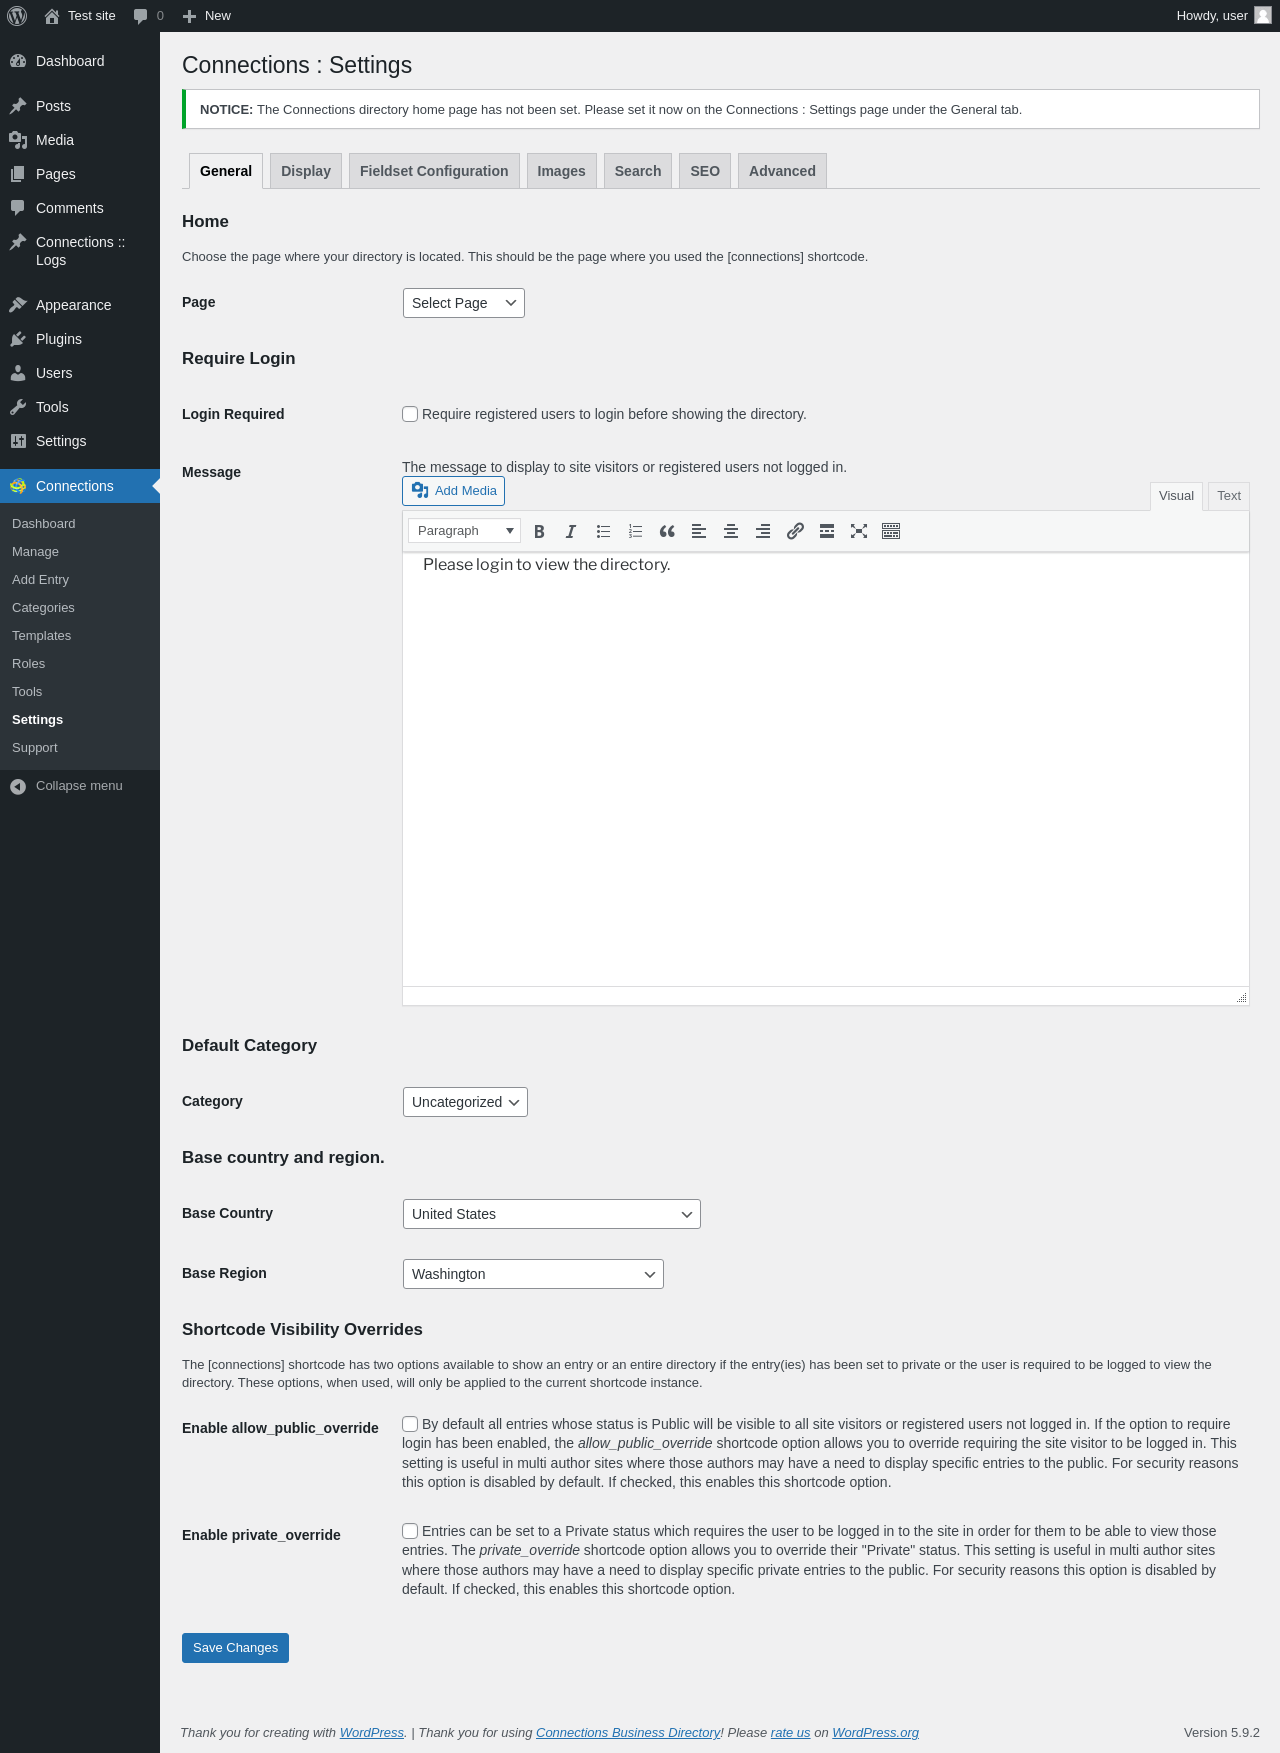This screenshot has height=1753, width=1280.
Task: Open the Uncategorized category dropdown
Action: 465,1102
